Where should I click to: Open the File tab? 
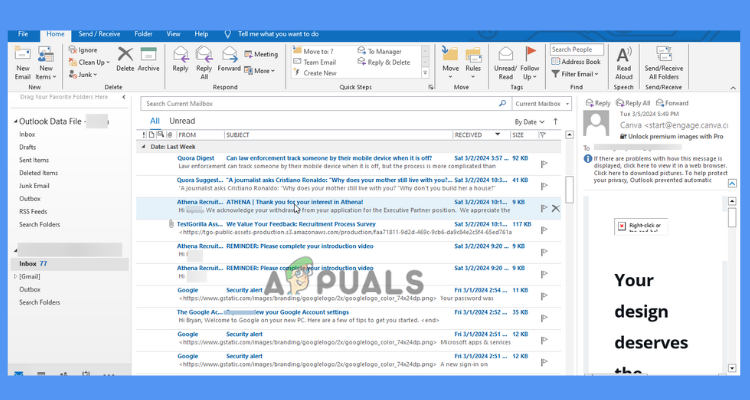pos(23,34)
